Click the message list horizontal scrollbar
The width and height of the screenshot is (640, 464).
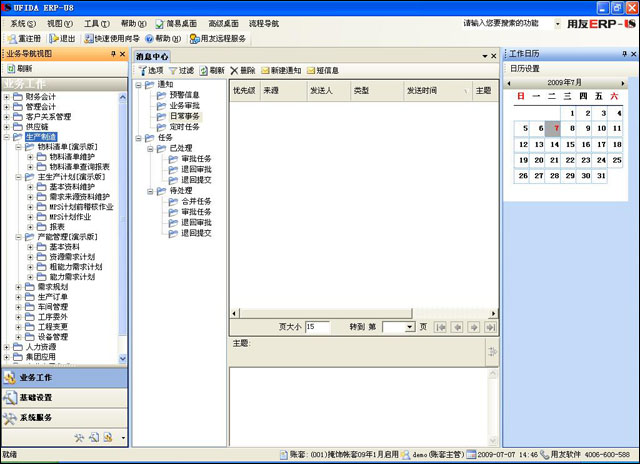click(x=326, y=313)
